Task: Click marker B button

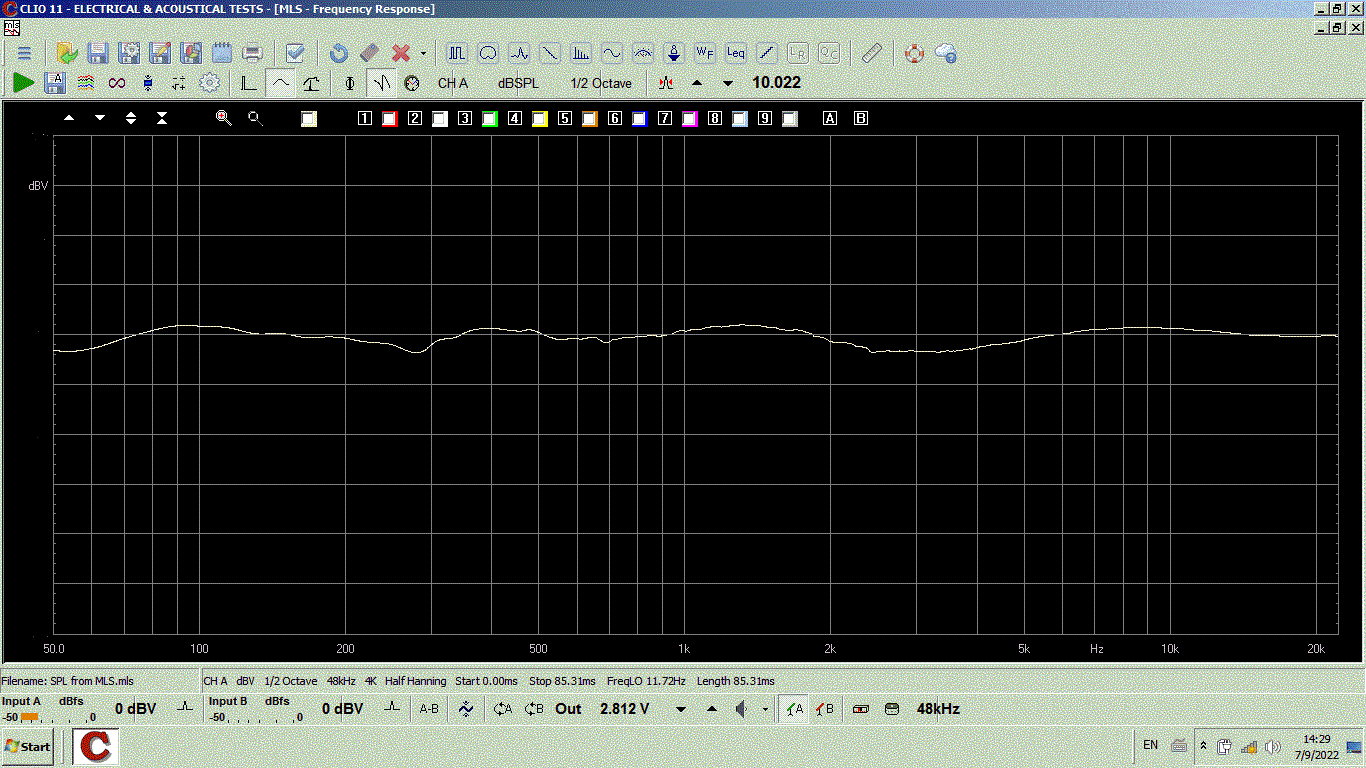Action: (861, 119)
